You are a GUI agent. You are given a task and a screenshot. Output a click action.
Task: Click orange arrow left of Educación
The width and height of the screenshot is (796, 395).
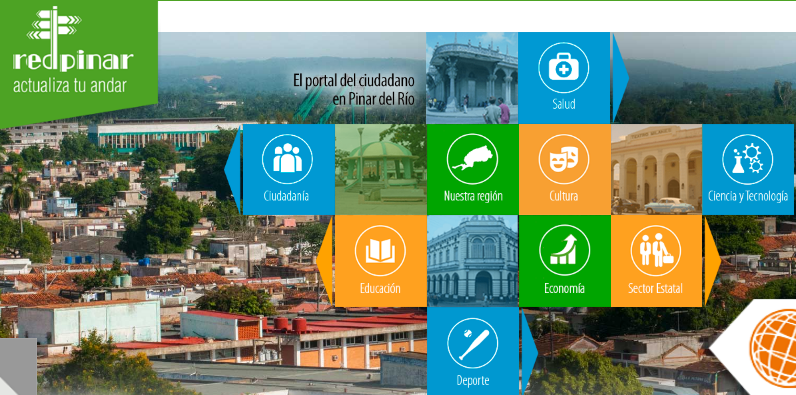[x=325, y=260]
